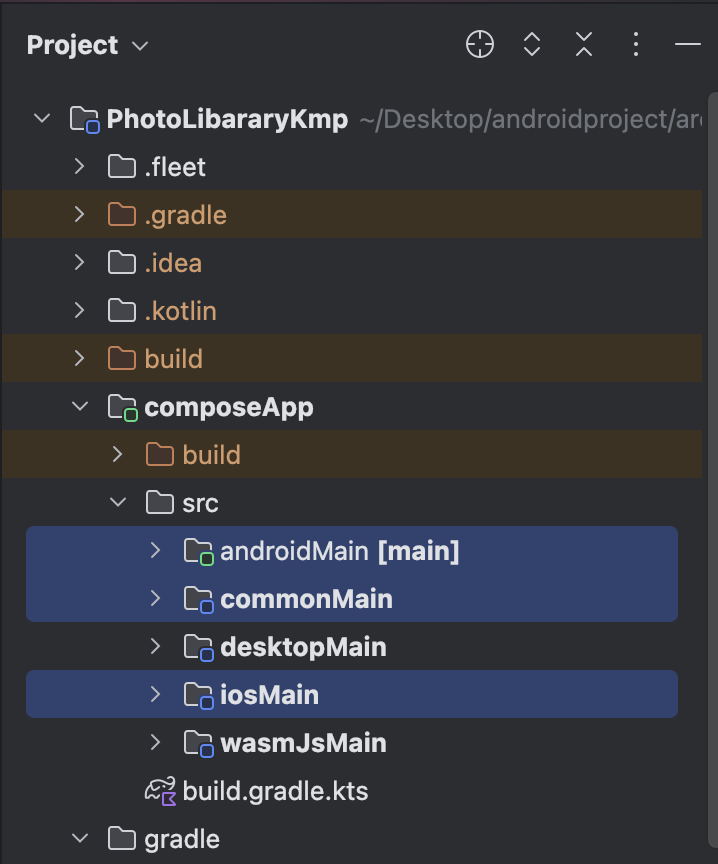
Task: Click the Collapse All icon
Action: [584, 44]
